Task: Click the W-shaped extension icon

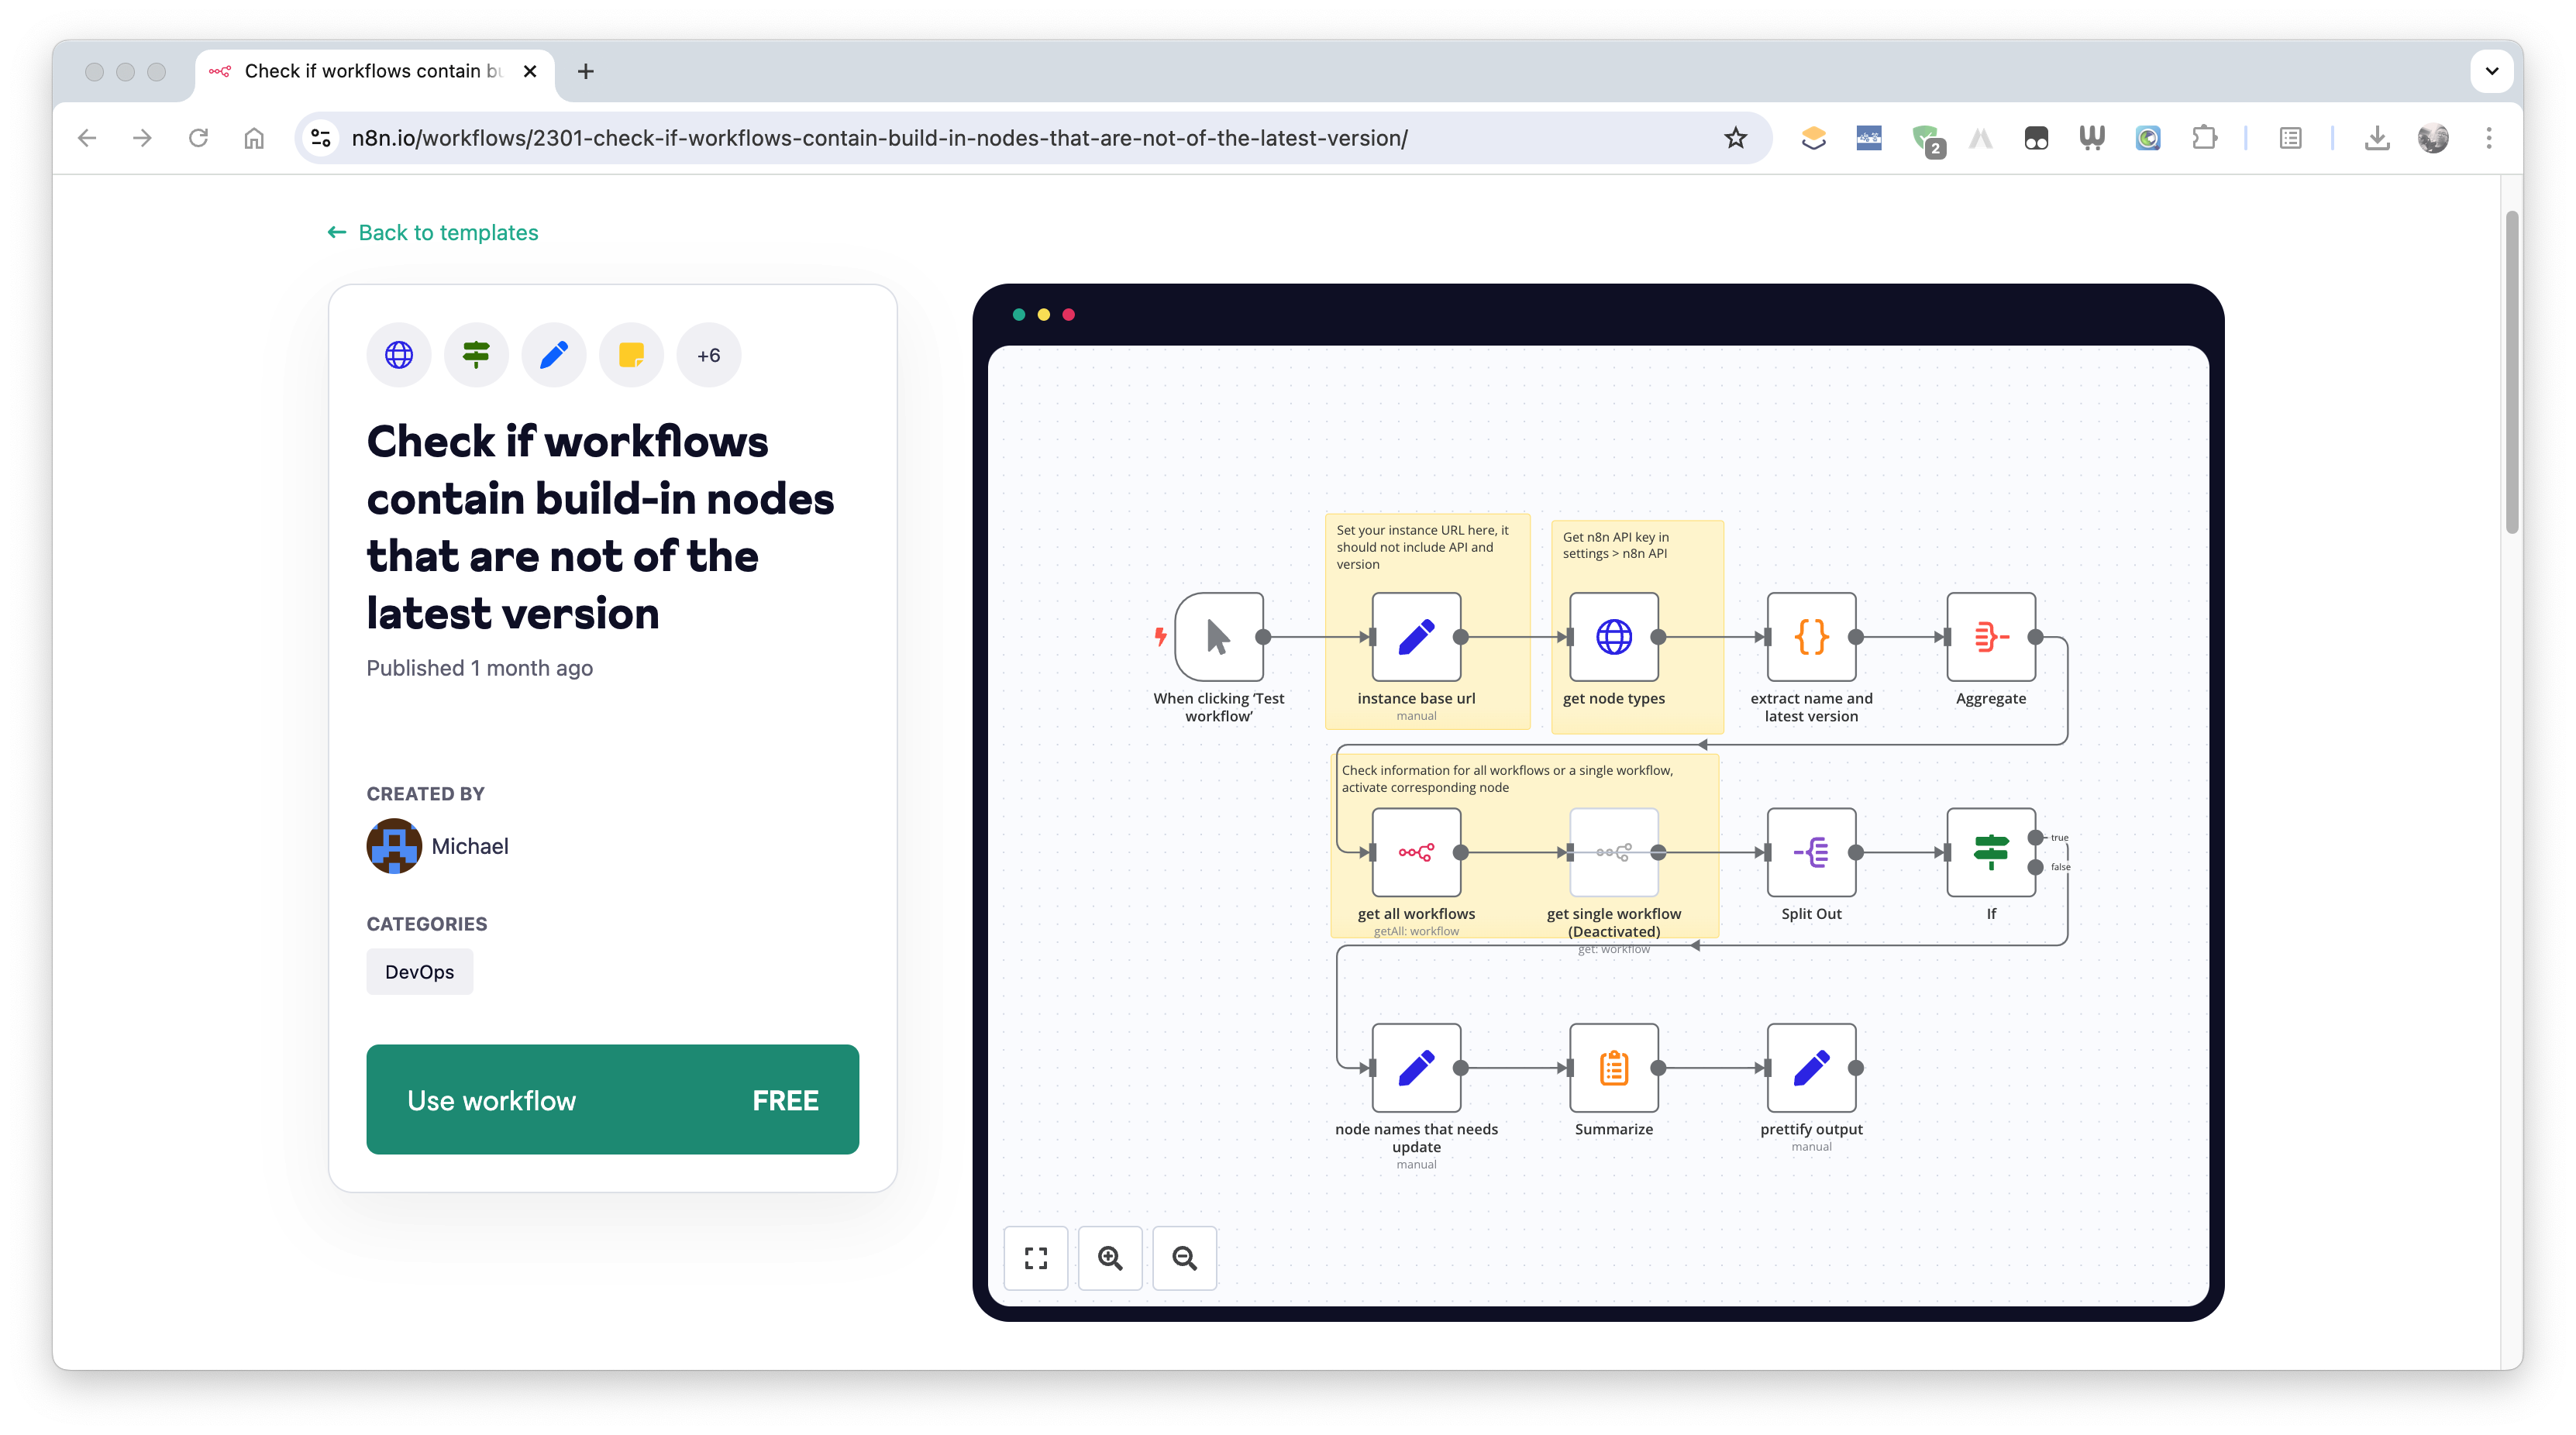Action: point(2092,138)
